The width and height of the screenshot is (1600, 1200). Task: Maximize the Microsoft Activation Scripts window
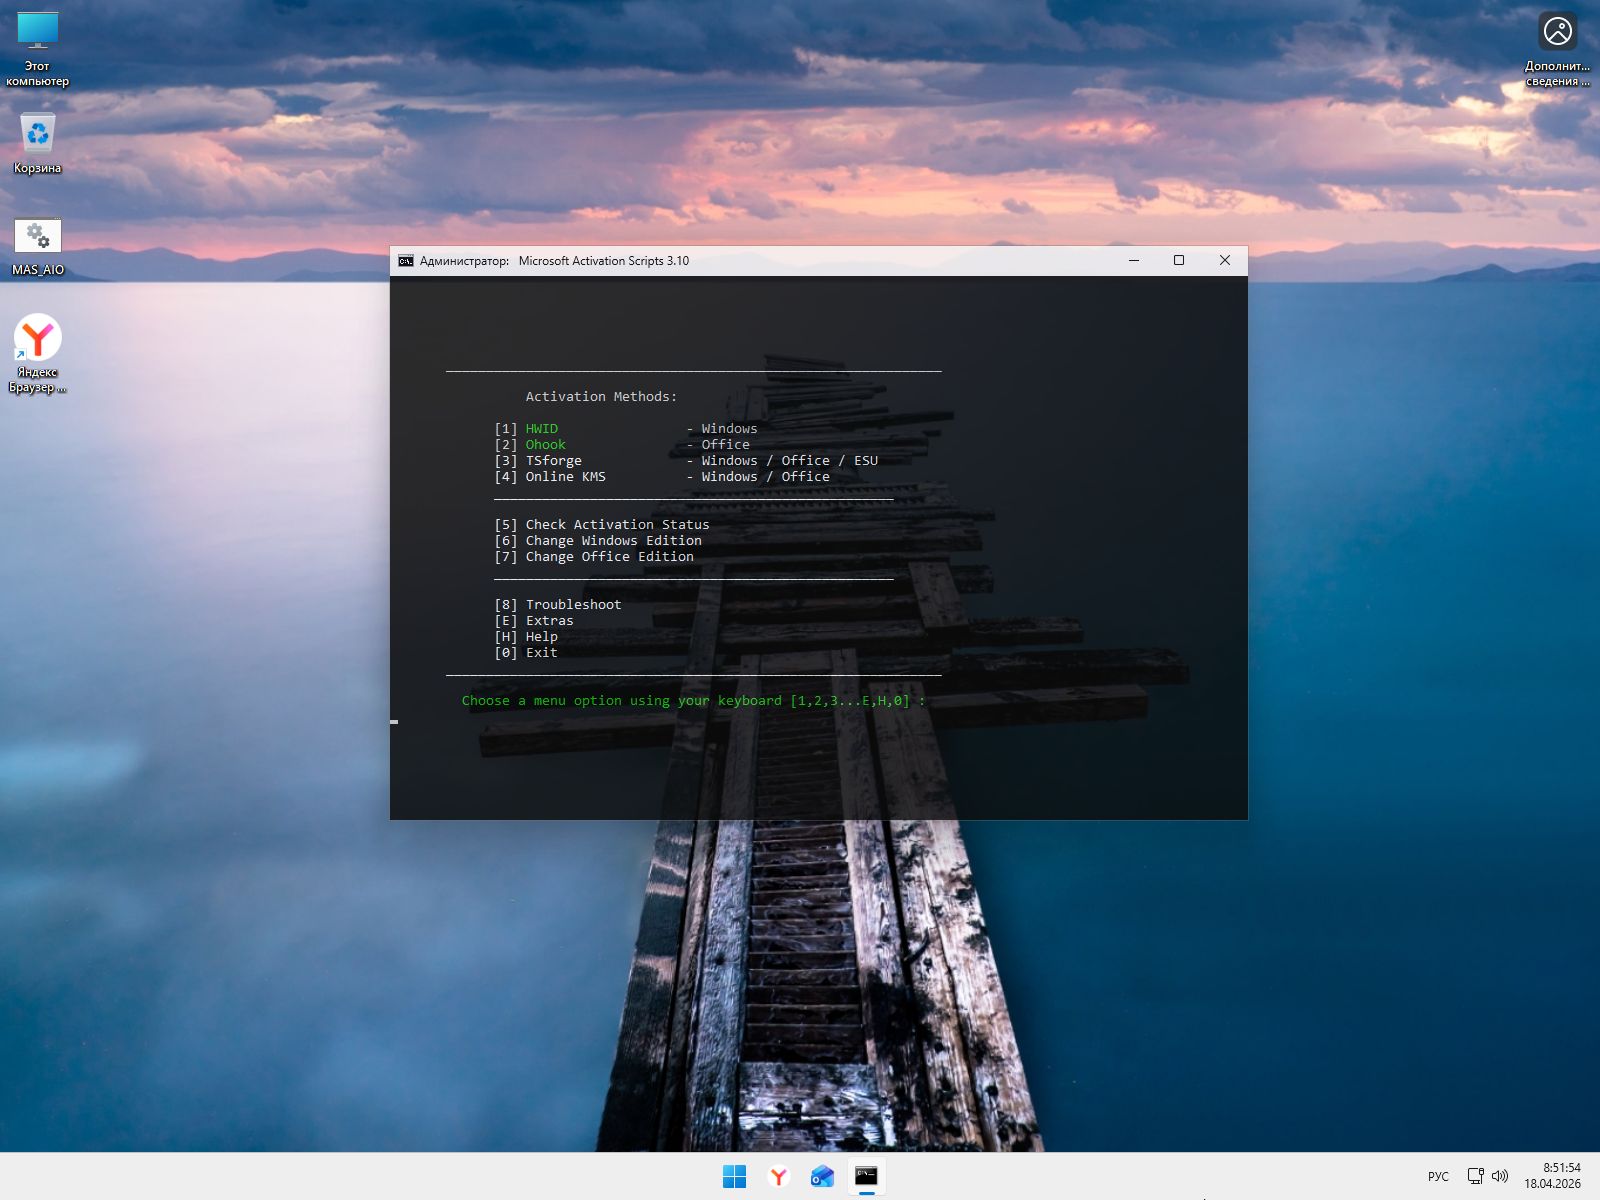1179,261
